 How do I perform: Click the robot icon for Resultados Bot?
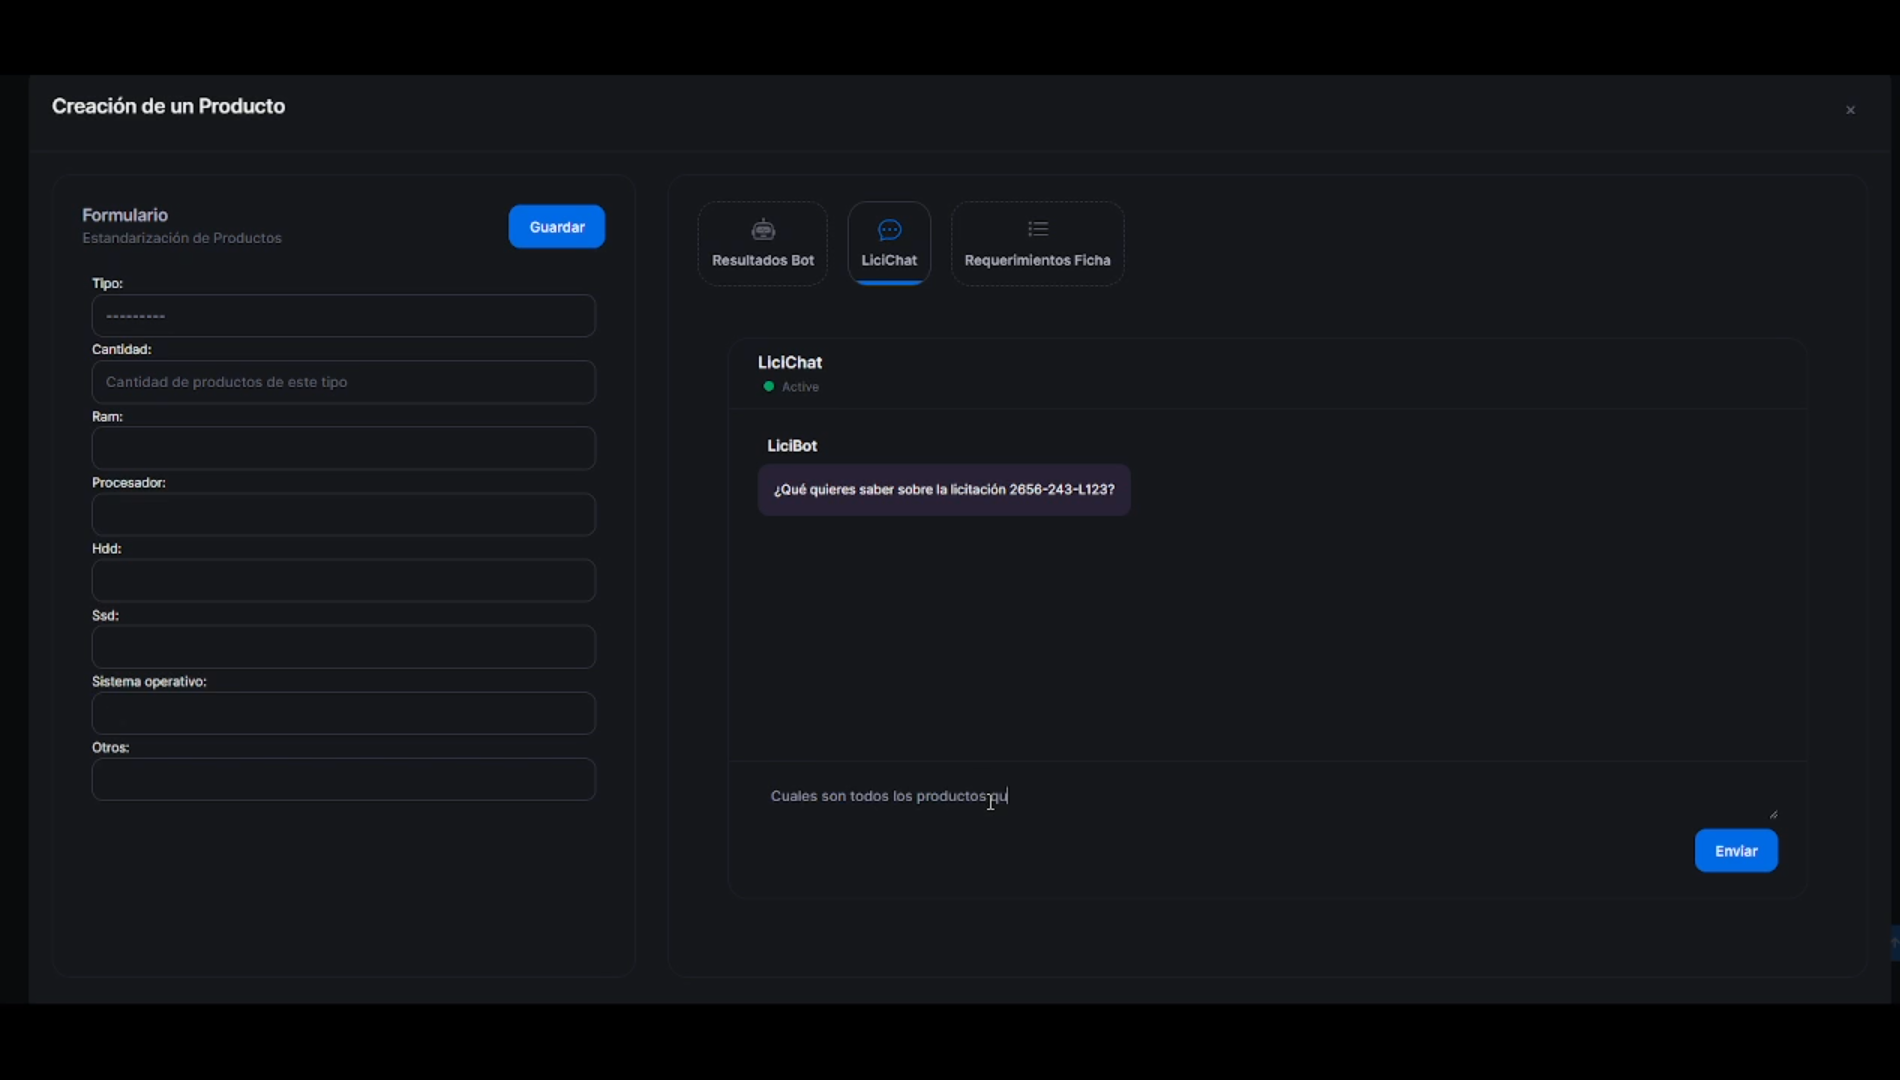click(763, 230)
